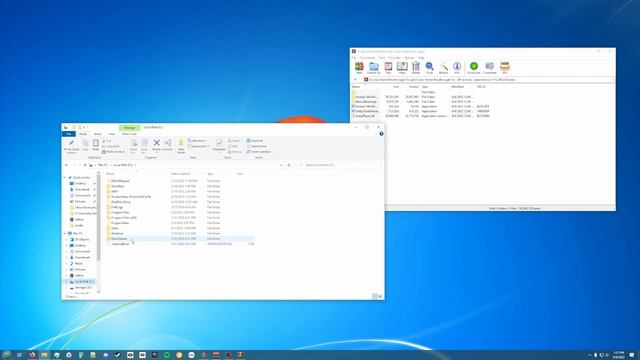The width and height of the screenshot is (640, 360).
Task: Click Paste in Explorer ribbon
Action: (x=96, y=145)
